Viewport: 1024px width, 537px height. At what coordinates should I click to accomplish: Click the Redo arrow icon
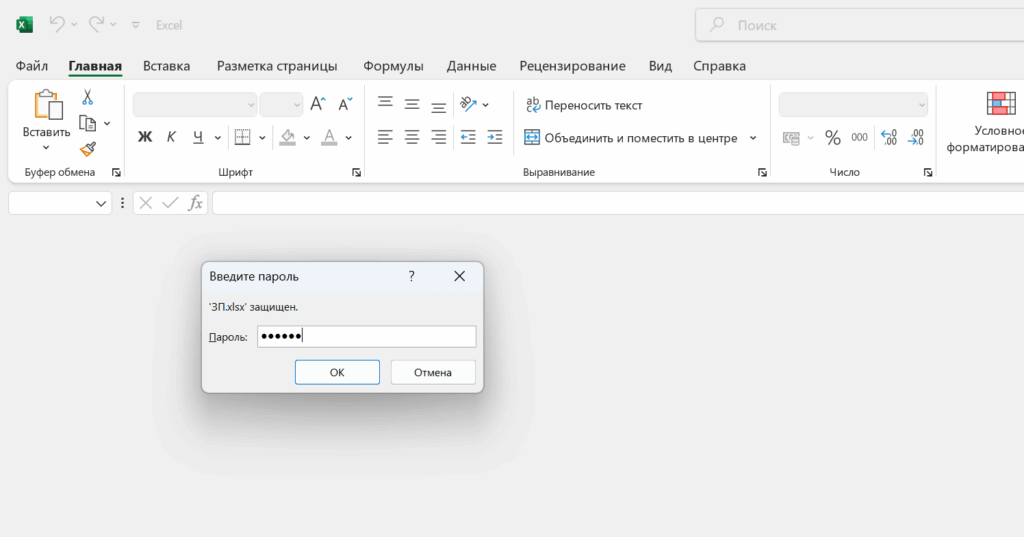coord(97,24)
